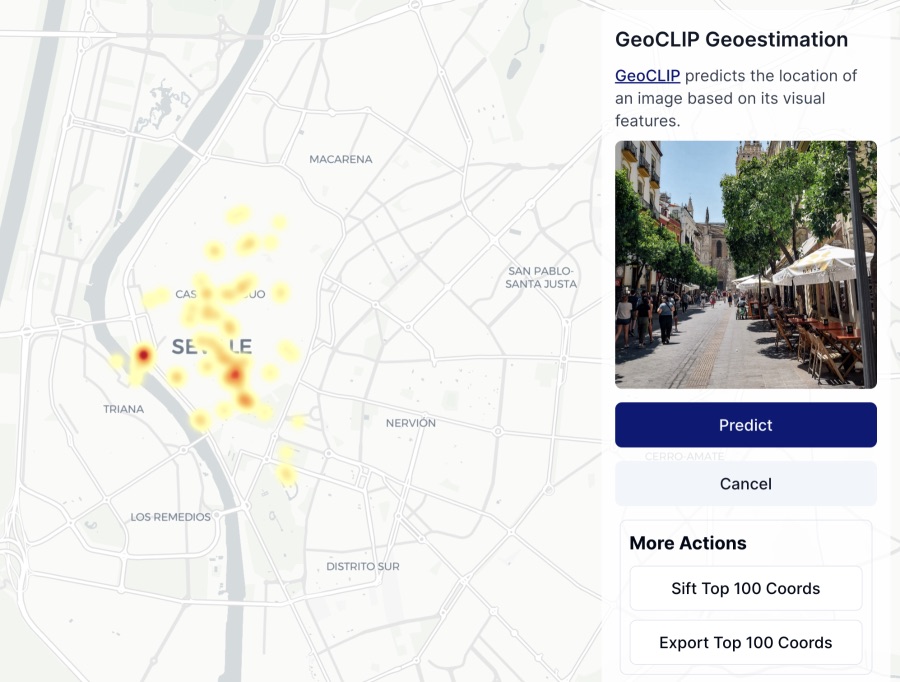Click the Cancel button
This screenshot has height=682, width=900.
(x=746, y=483)
